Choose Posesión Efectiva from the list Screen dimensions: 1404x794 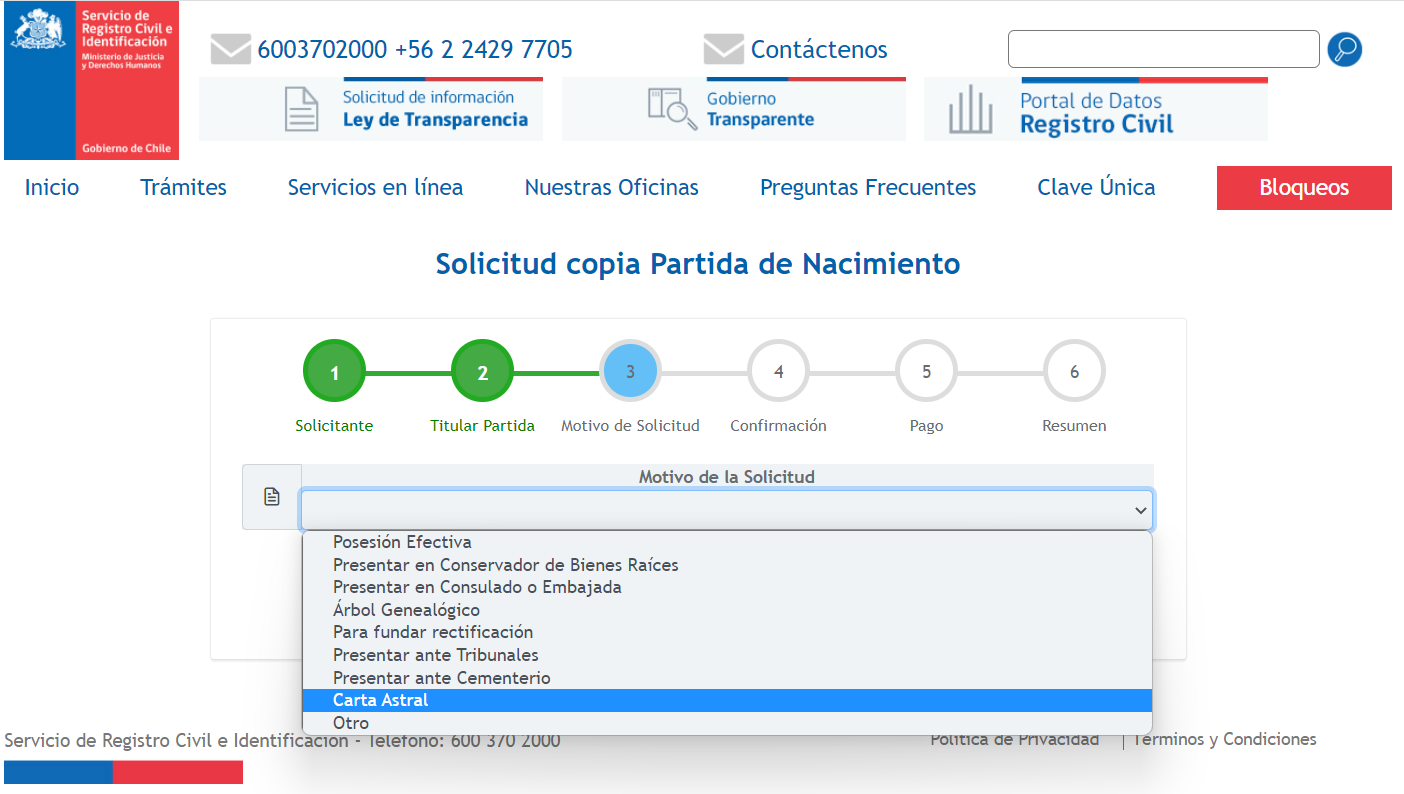coord(402,542)
